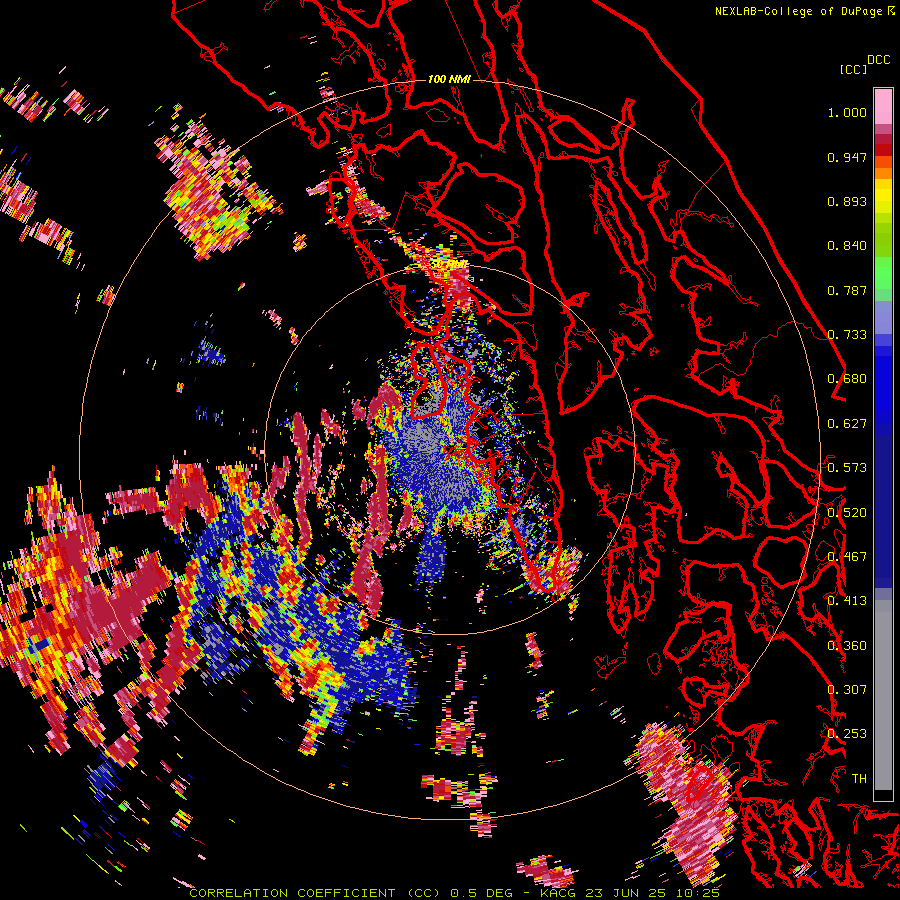Screen dimensions: 900x900
Task: Select the 0.627 scale value
Action: point(847,424)
